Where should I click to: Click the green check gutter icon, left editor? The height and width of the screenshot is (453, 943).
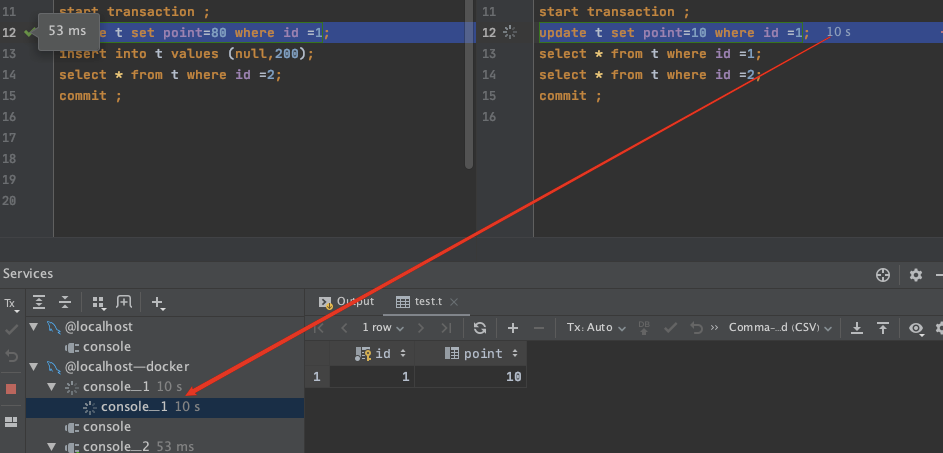click(x=28, y=32)
